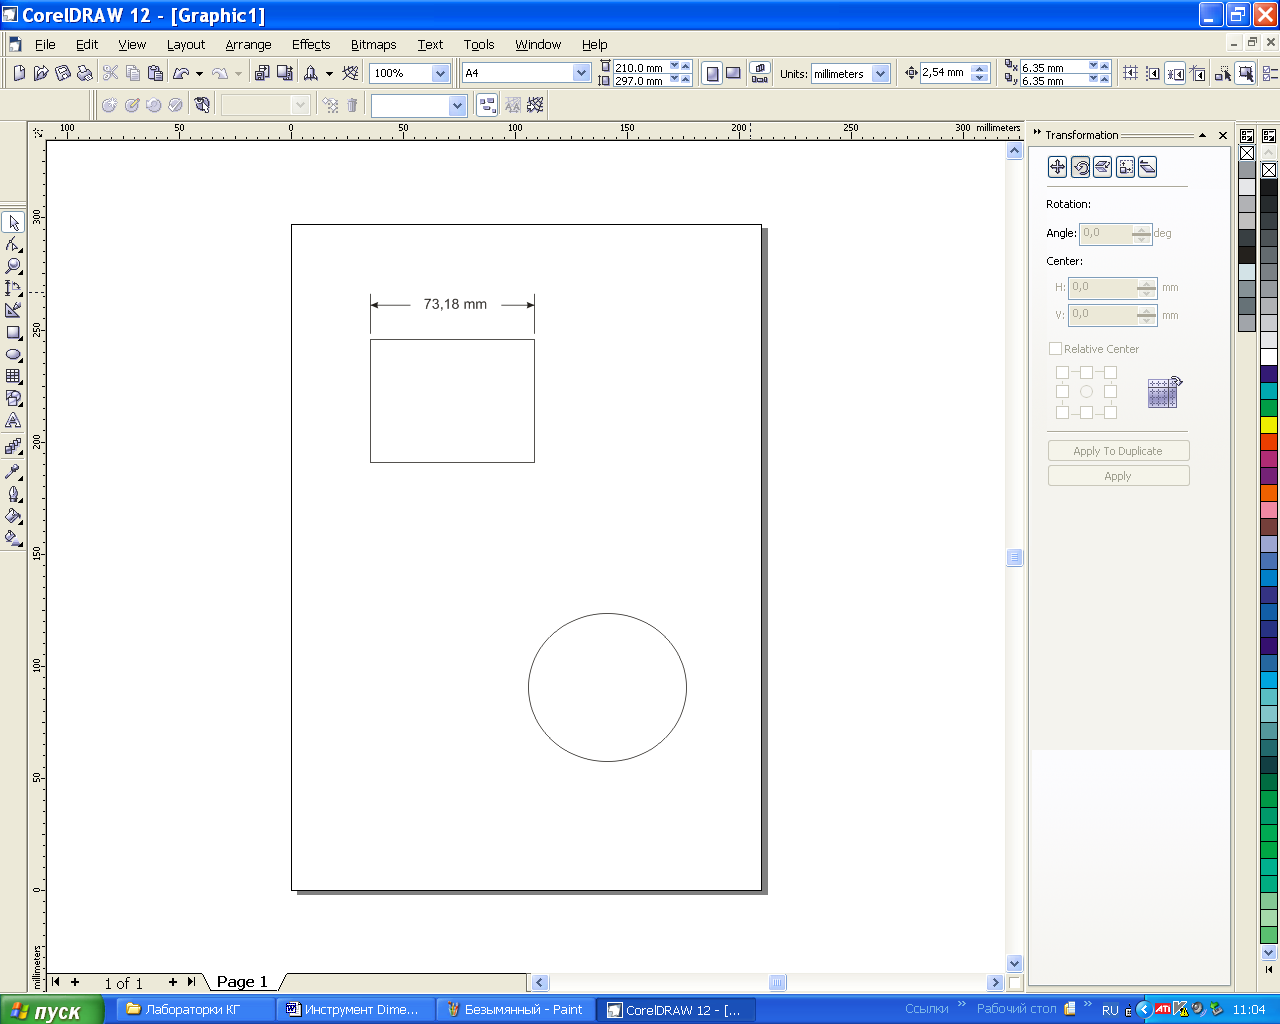Viewport: 1280px width, 1024px height.
Task: Select the Ellipse tool
Action: pos(14,355)
